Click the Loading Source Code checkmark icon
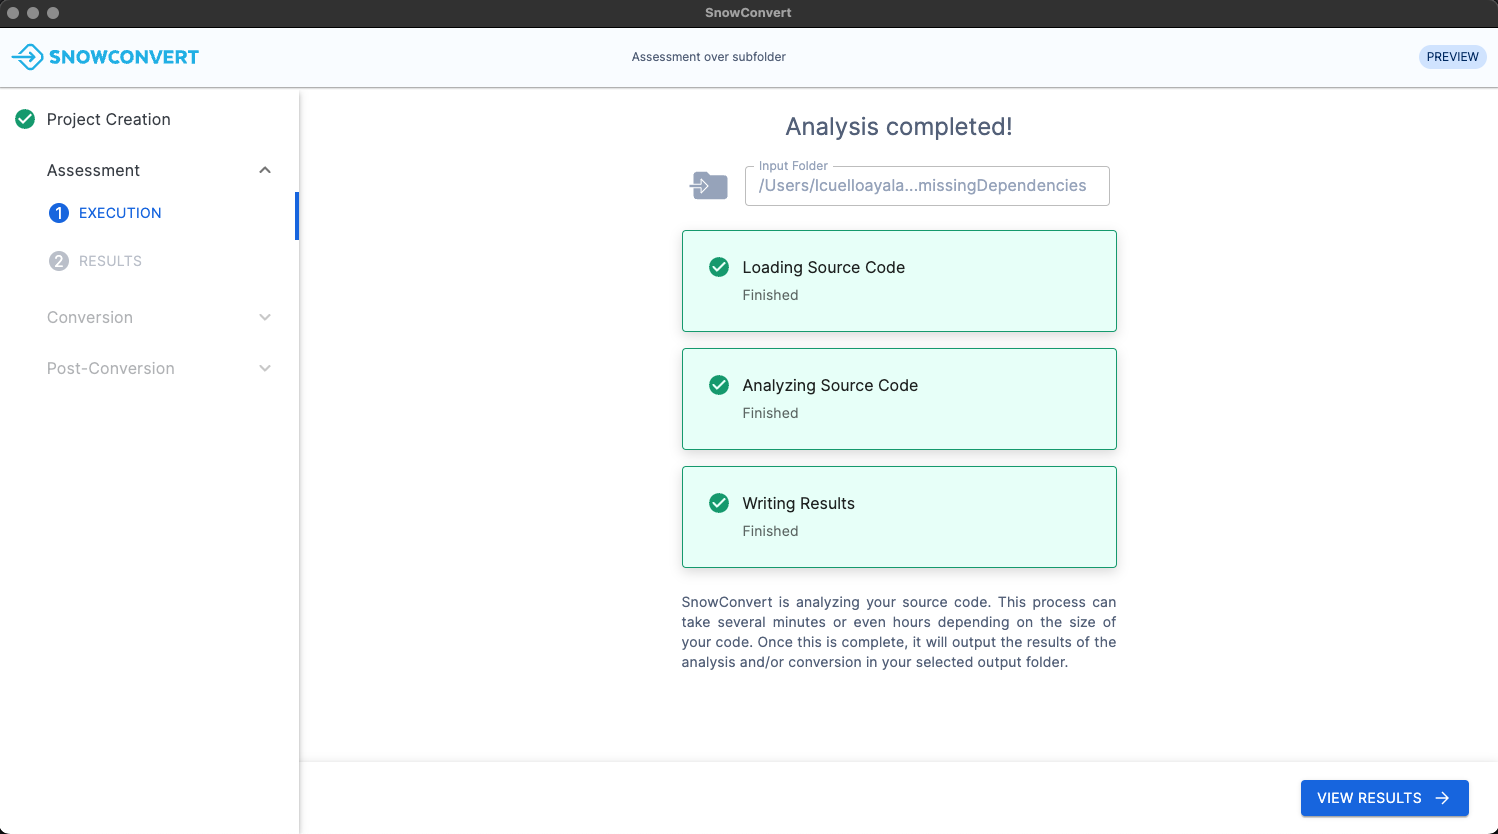This screenshot has height=834, width=1498. click(x=718, y=267)
